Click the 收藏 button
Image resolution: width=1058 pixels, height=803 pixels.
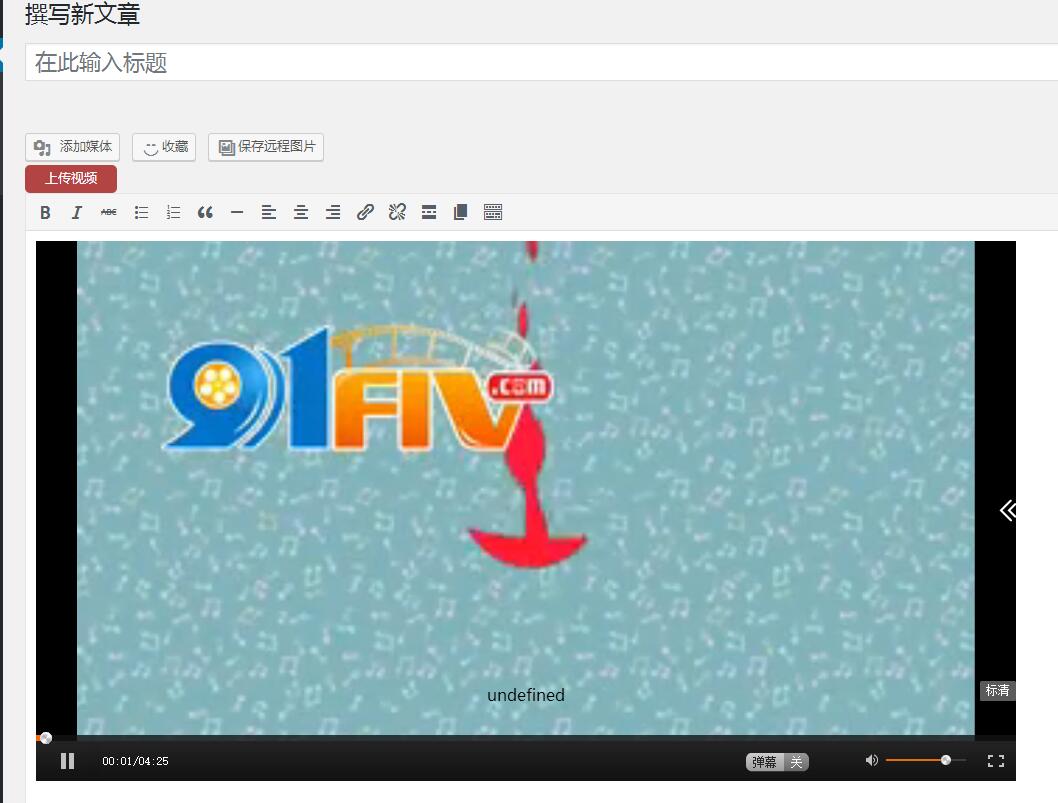pyautogui.click(x=164, y=147)
